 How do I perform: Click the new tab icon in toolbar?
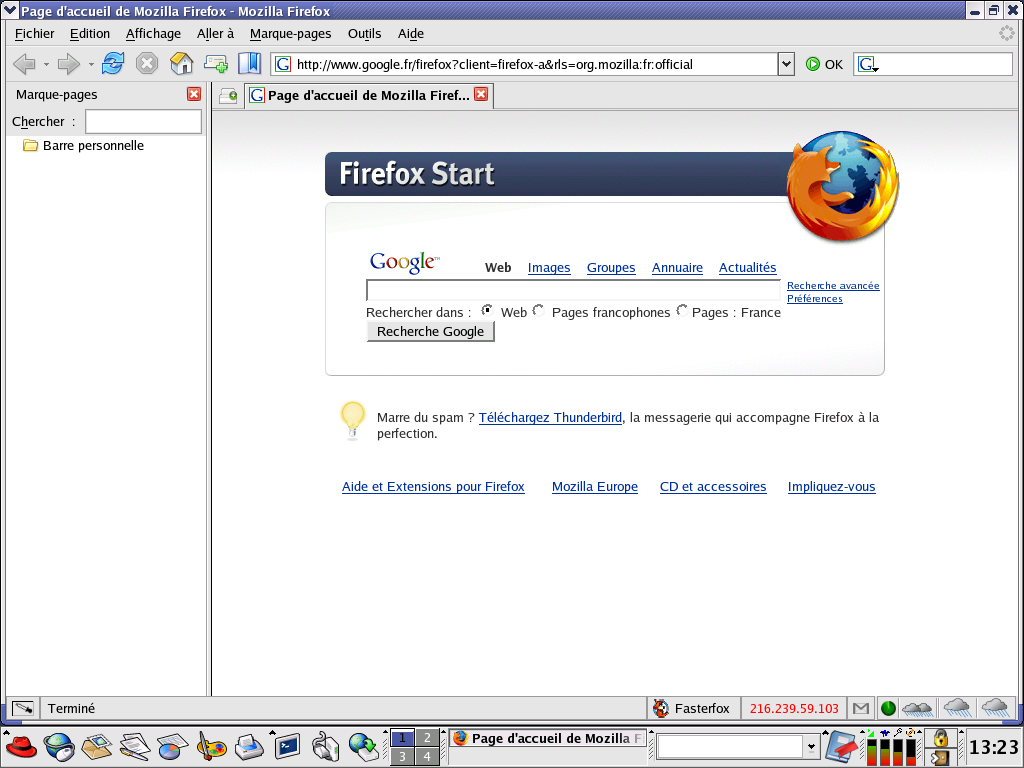click(215, 64)
